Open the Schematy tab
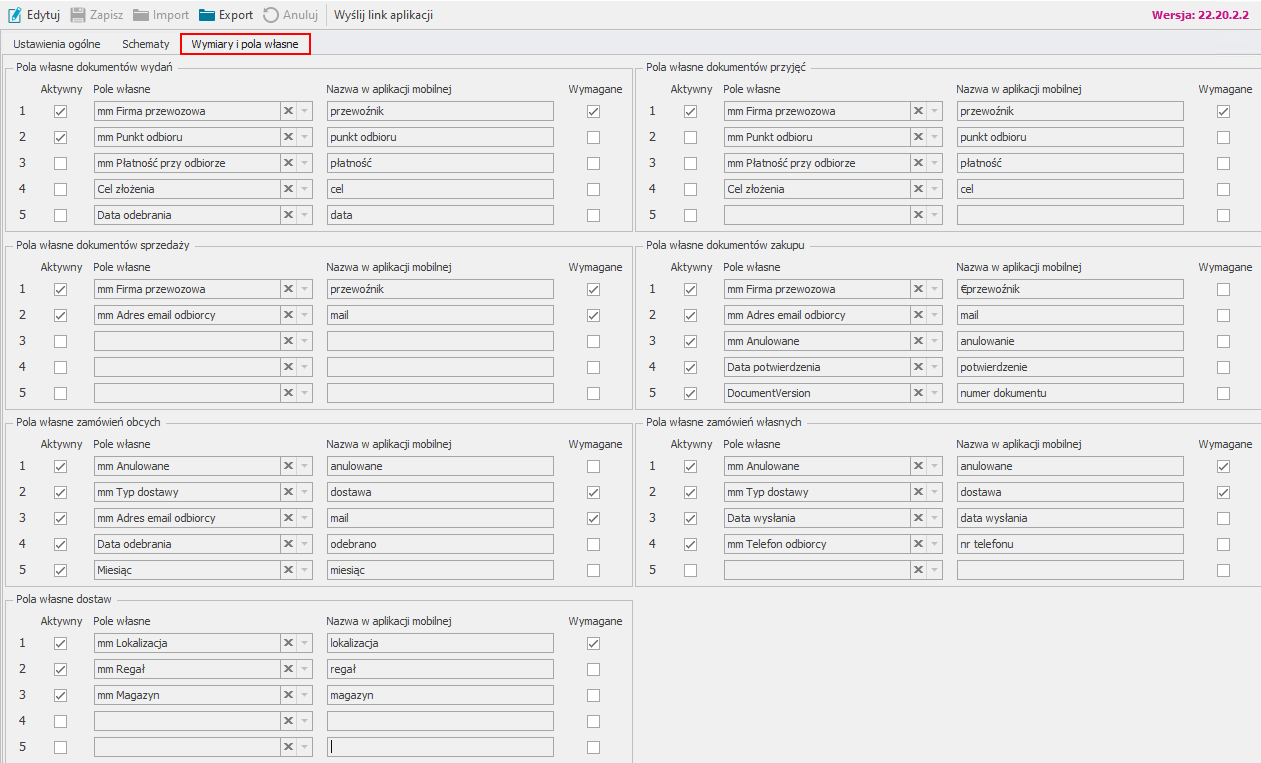 pyautogui.click(x=146, y=44)
